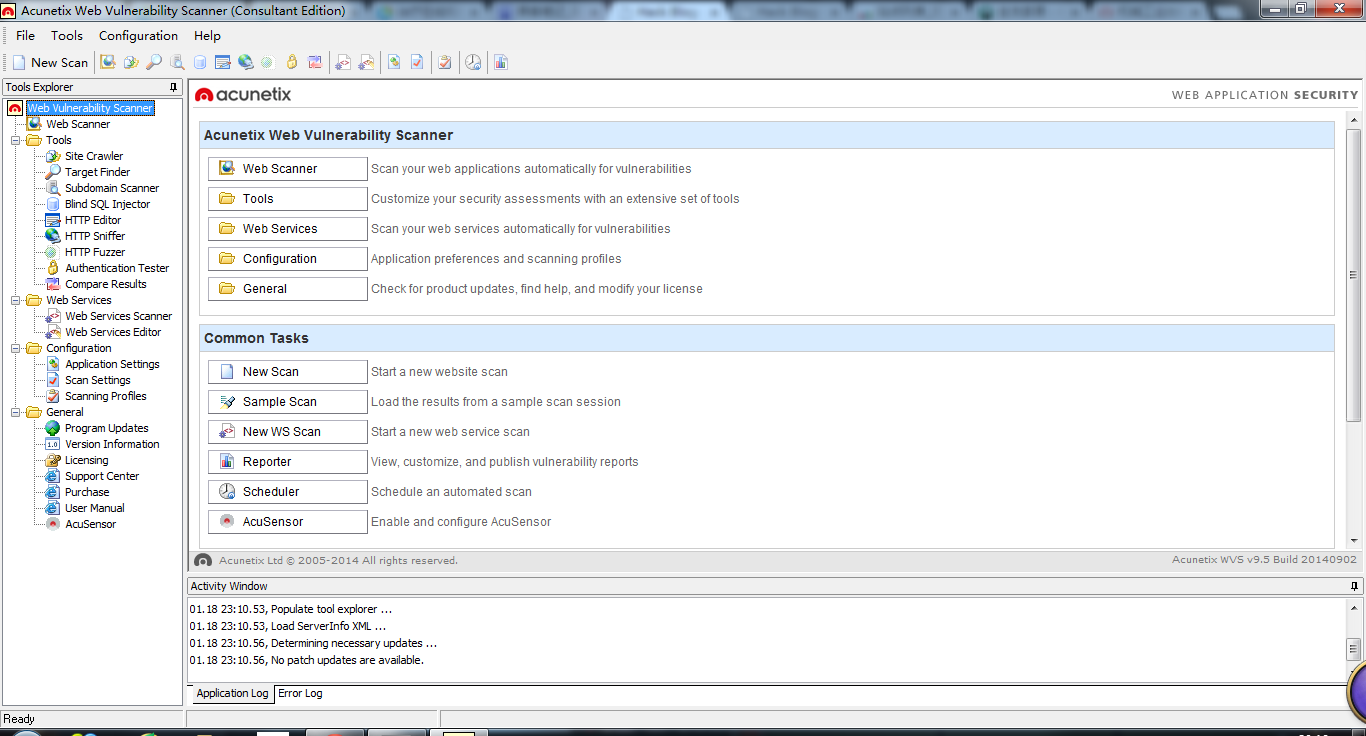Viewport: 1366px width, 736px height.
Task: Click Scheduler under Common Tasks
Action: (x=288, y=492)
